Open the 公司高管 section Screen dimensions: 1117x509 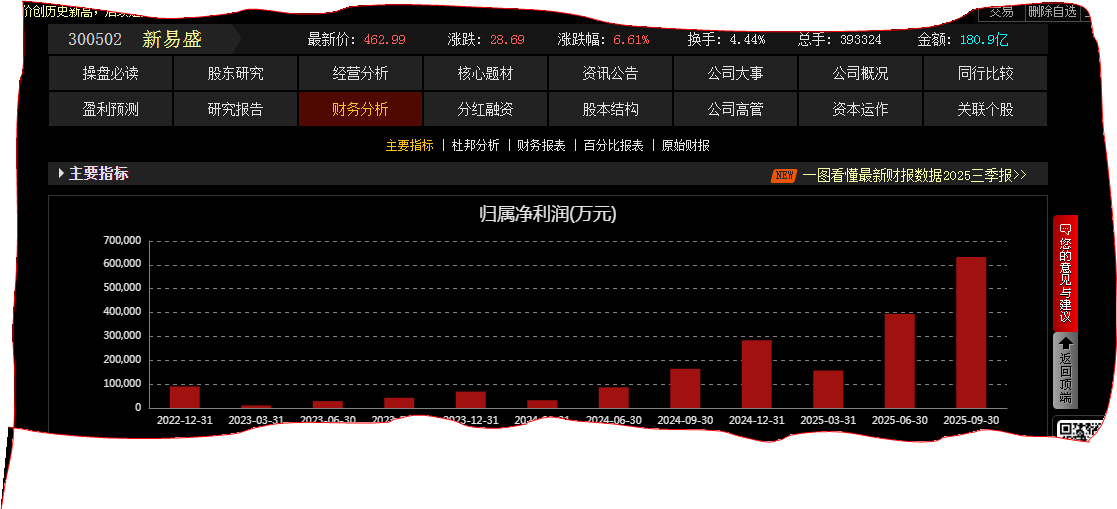(735, 109)
